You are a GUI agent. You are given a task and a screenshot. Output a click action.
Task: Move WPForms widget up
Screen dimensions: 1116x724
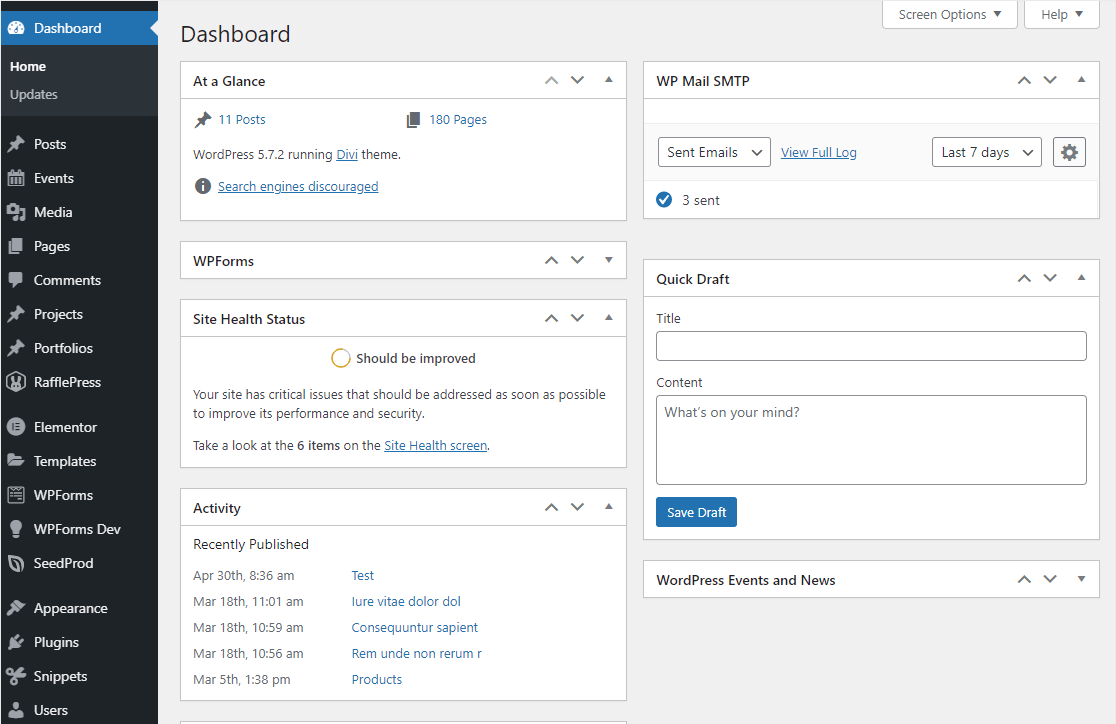552,260
